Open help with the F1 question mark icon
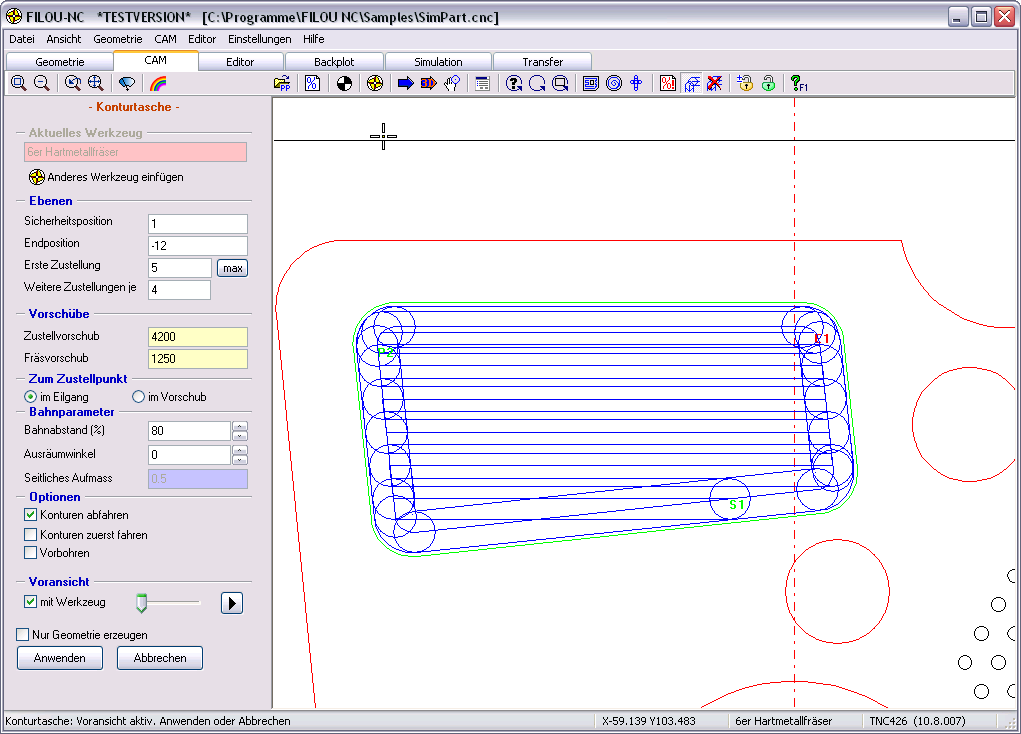Image resolution: width=1021 pixels, height=734 pixels. [x=798, y=84]
